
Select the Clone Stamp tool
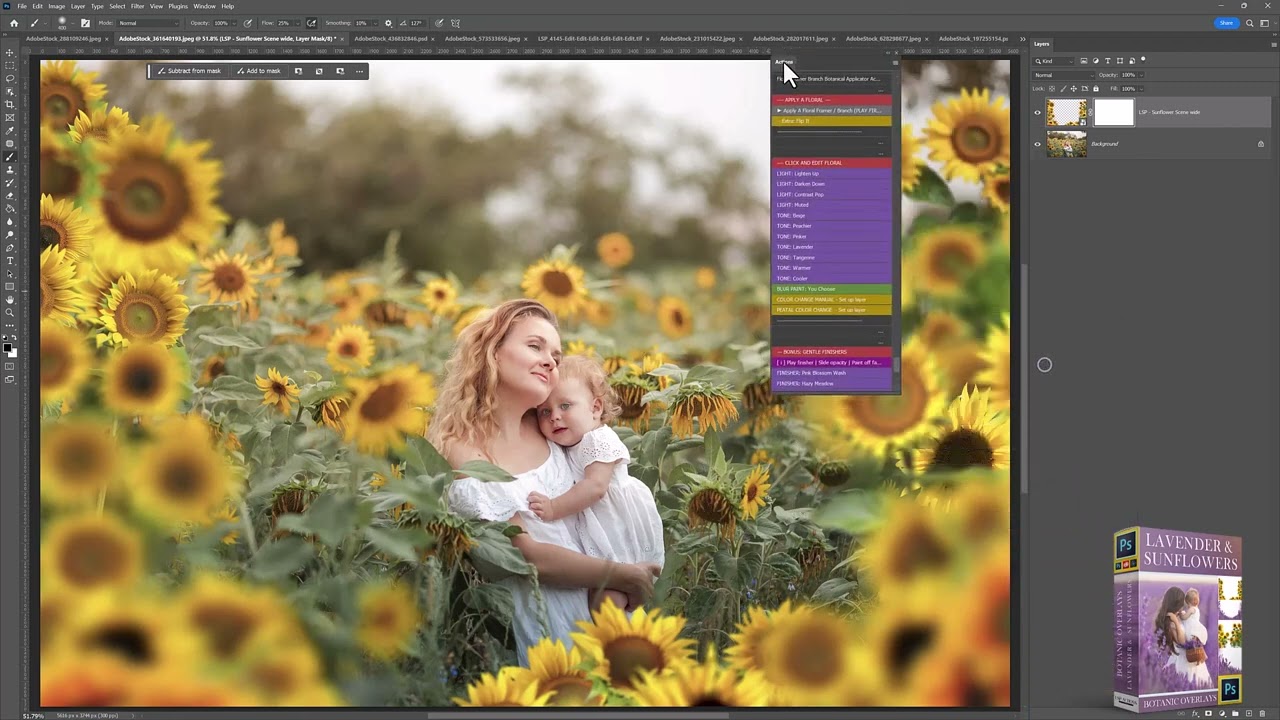pos(11,170)
